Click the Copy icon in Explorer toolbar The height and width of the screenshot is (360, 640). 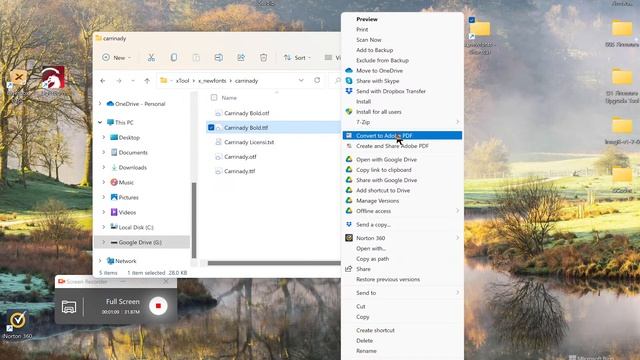pyautogui.click(x=174, y=58)
